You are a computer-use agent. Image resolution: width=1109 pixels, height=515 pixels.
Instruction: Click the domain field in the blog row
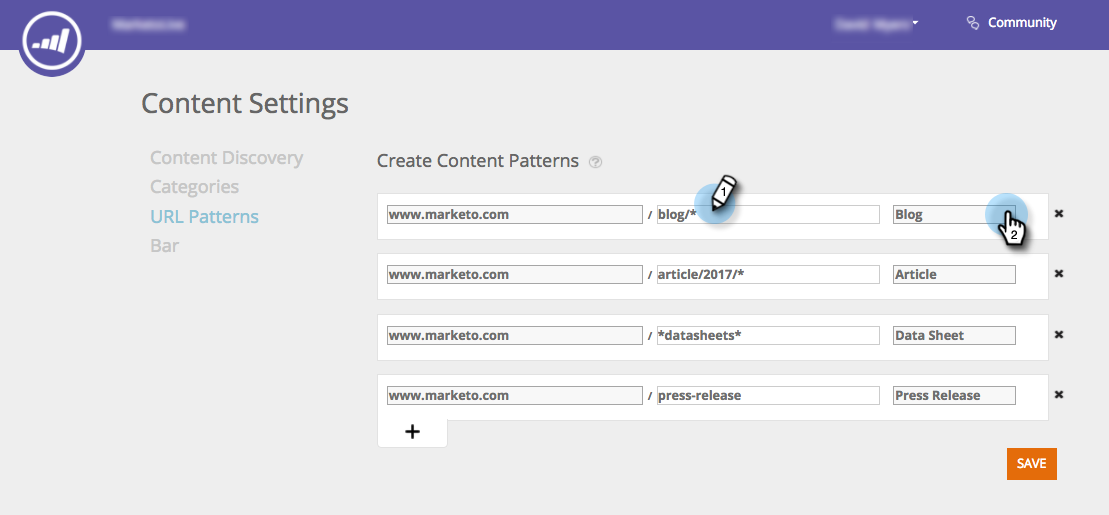point(515,214)
